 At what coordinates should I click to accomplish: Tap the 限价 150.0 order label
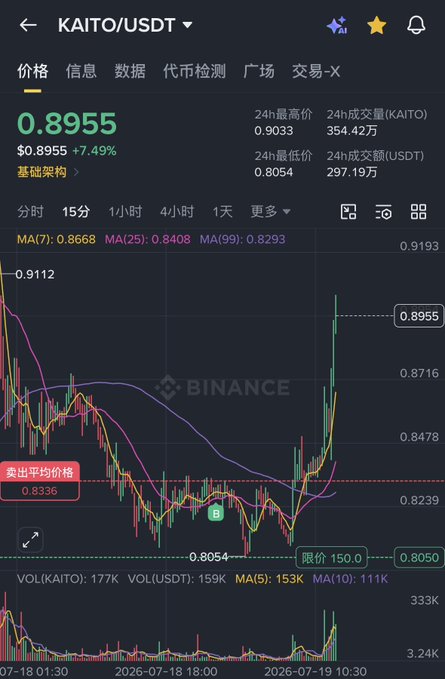[x=331, y=558]
